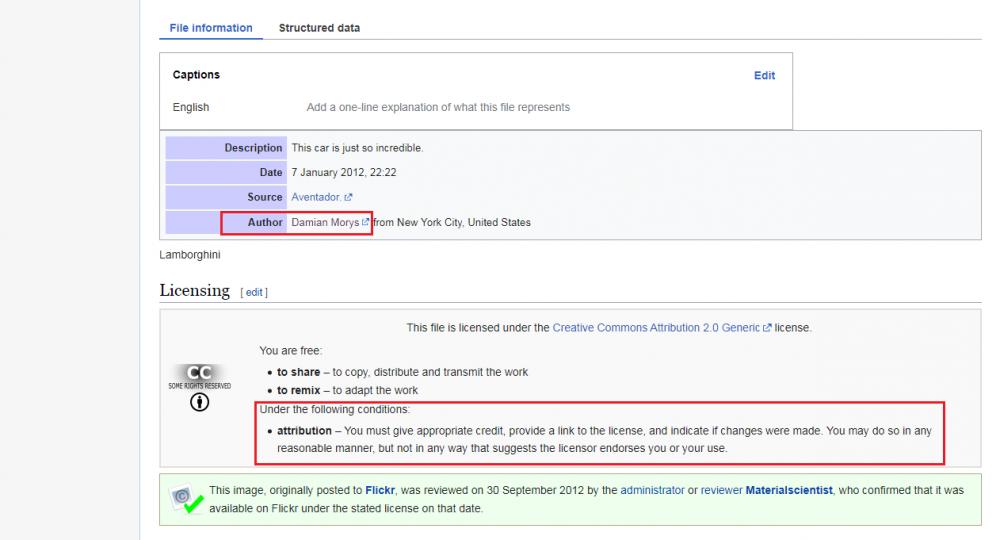Open the Structured data tab

tap(319, 28)
